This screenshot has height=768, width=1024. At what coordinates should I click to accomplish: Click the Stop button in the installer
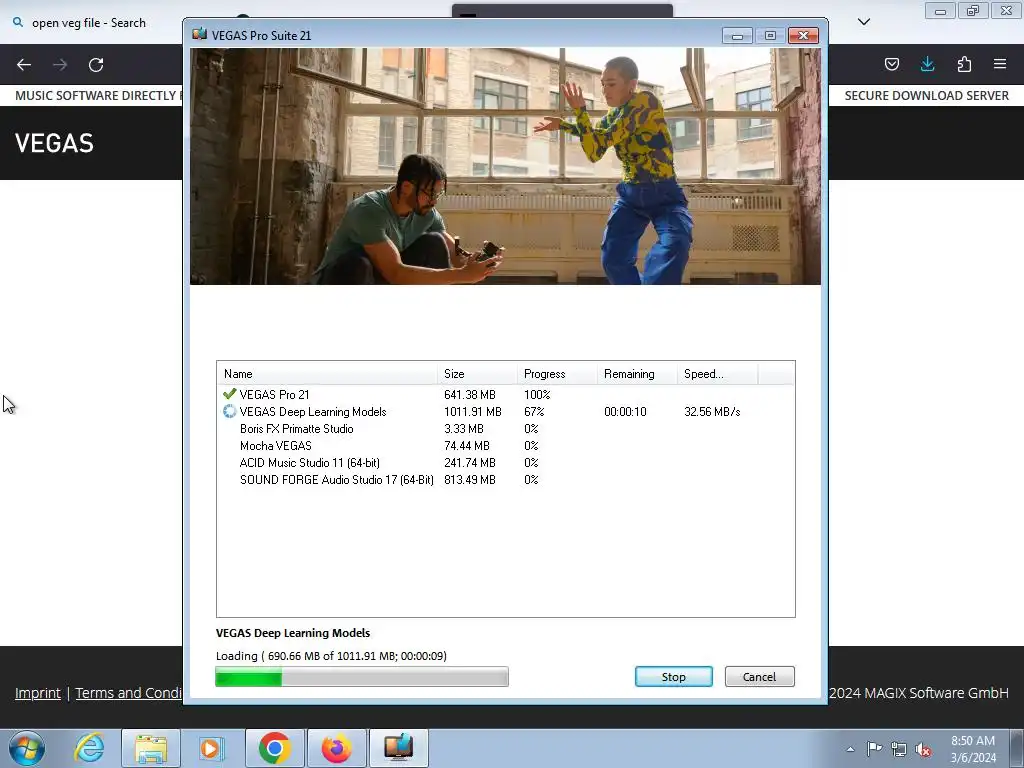673,677
